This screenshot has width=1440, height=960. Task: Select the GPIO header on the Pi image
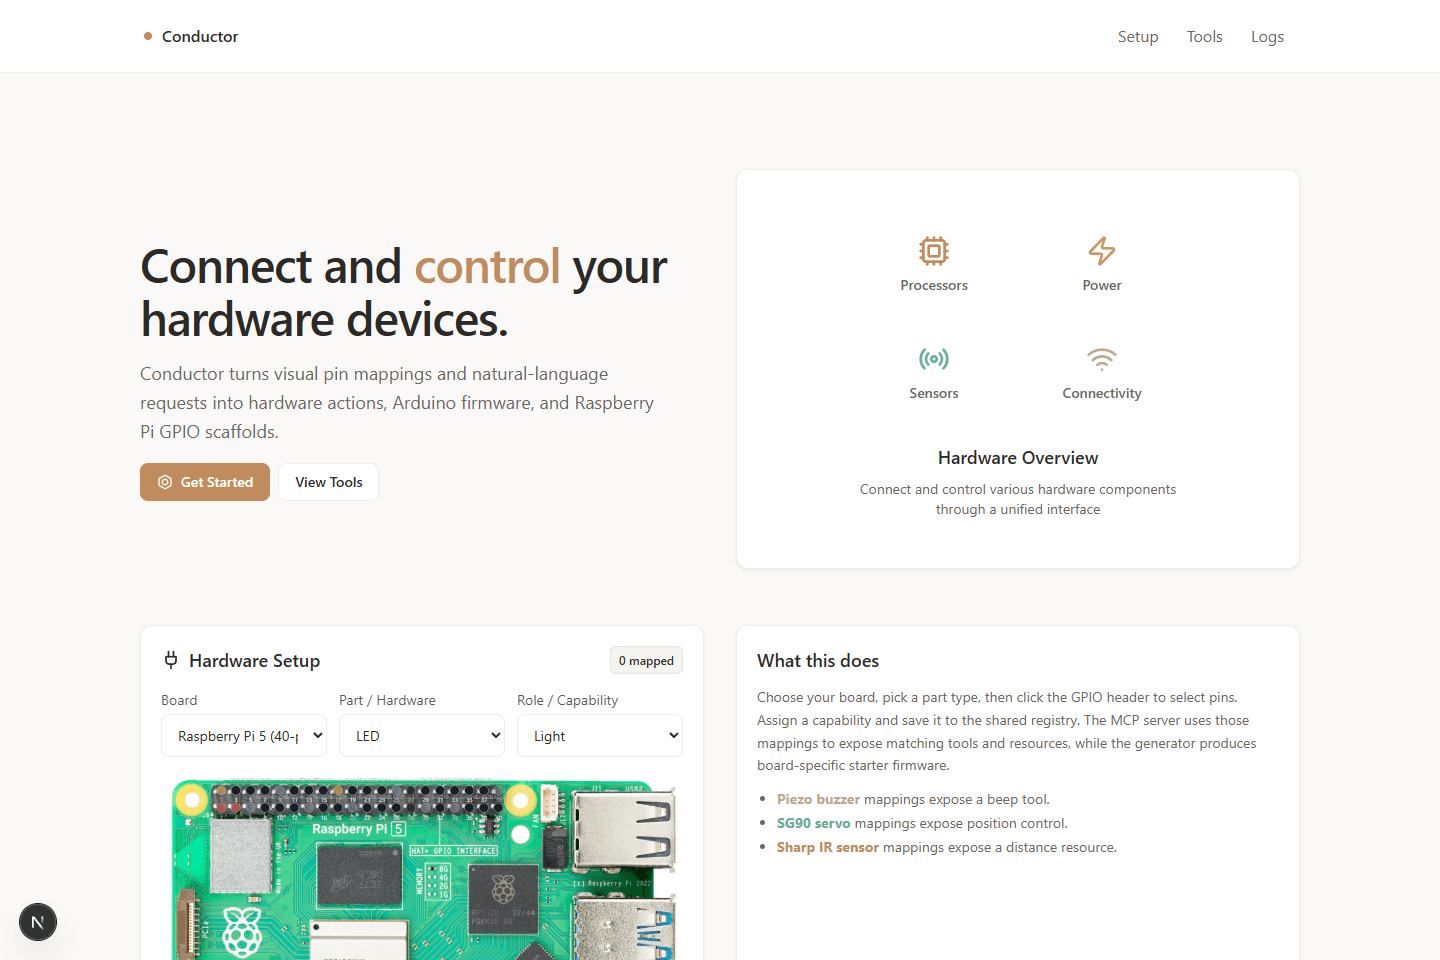[x=356, y=799]
